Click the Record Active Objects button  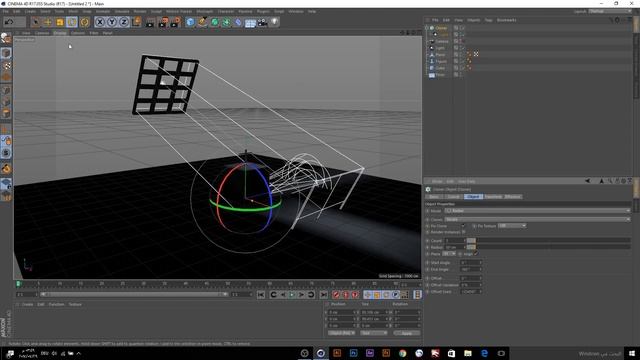336,295
